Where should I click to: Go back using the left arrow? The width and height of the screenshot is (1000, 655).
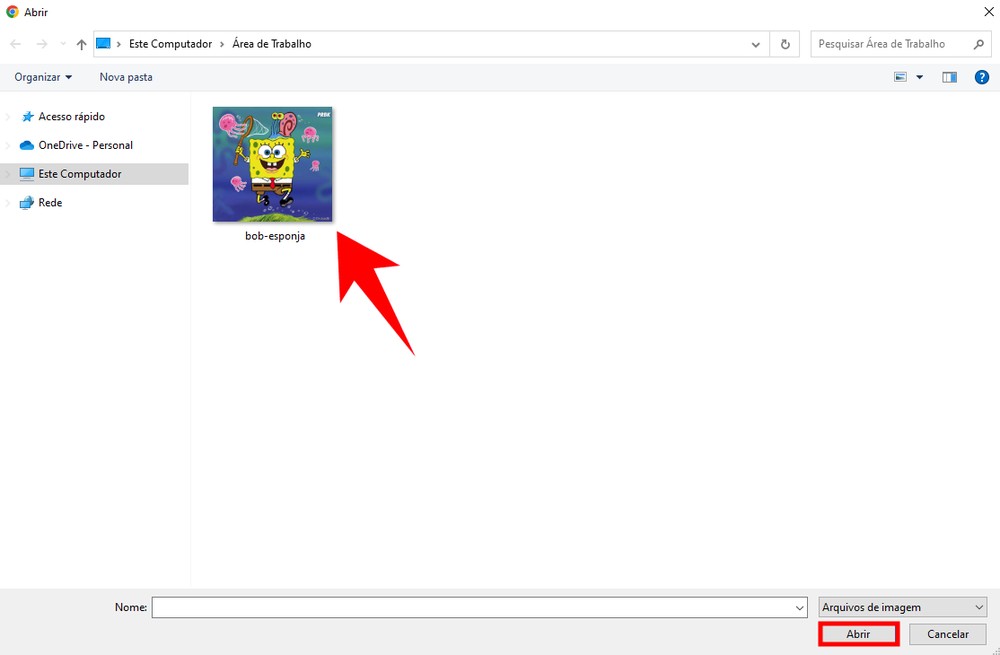15,44
